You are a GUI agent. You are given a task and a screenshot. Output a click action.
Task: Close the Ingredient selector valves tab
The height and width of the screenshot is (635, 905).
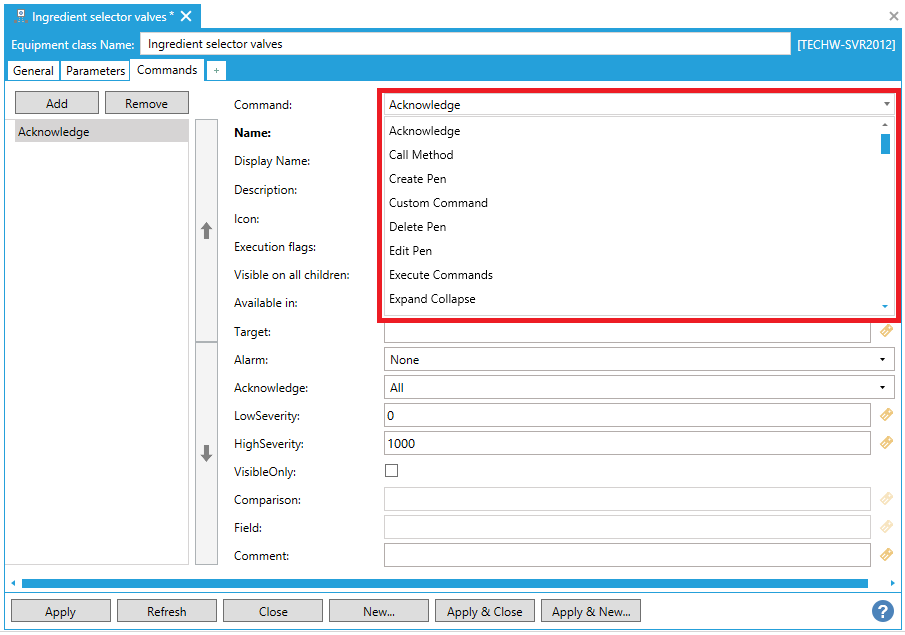186,17
